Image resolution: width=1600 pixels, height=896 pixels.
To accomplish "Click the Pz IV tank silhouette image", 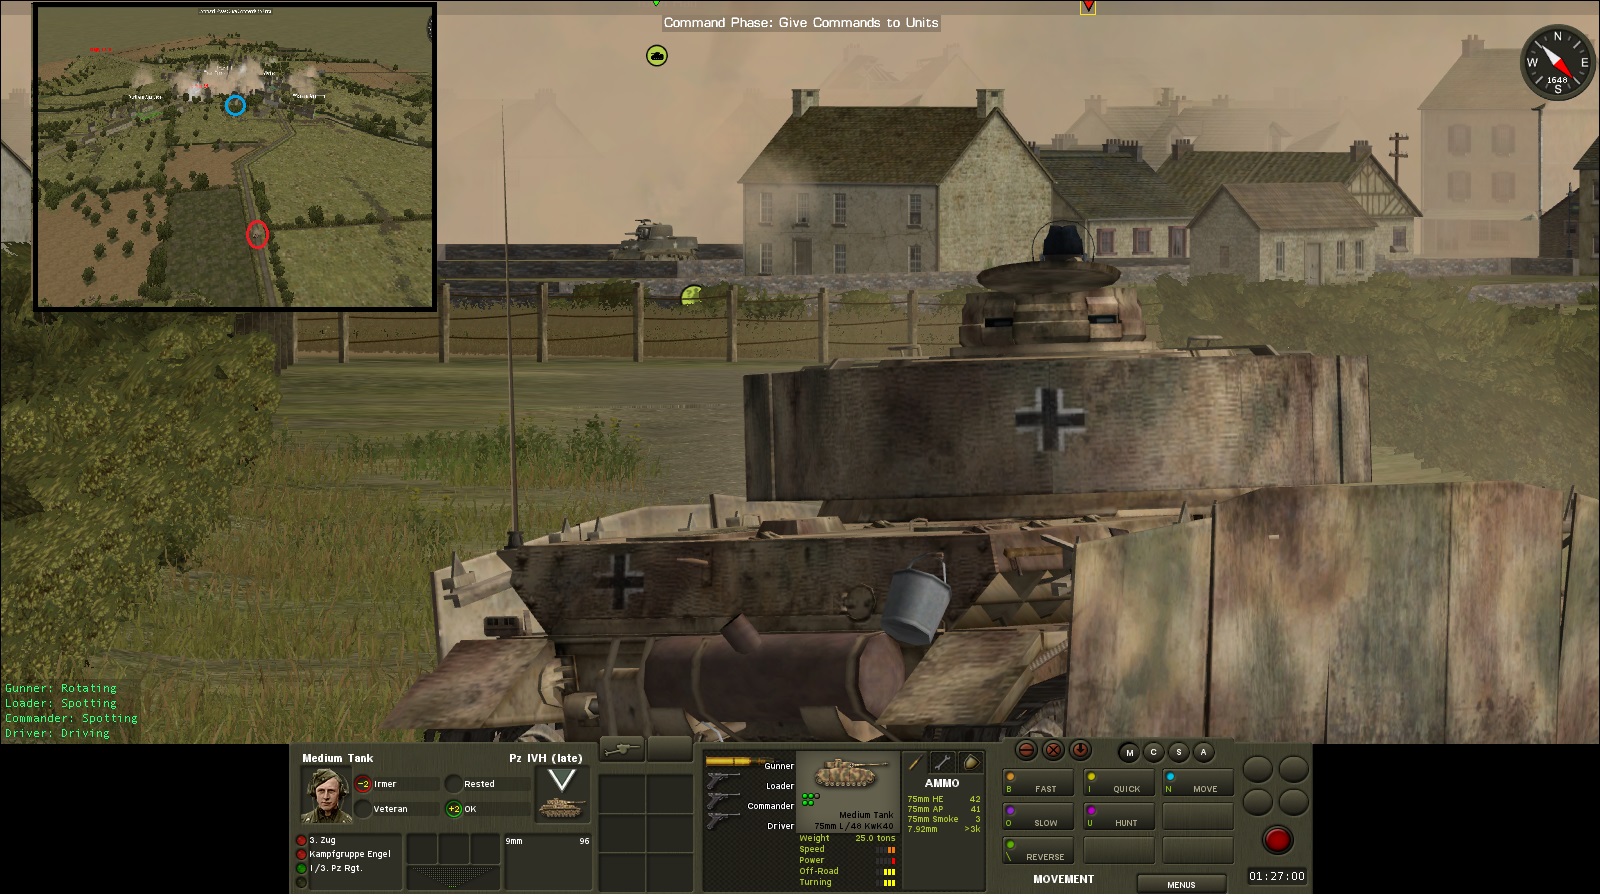I will 851,774.
